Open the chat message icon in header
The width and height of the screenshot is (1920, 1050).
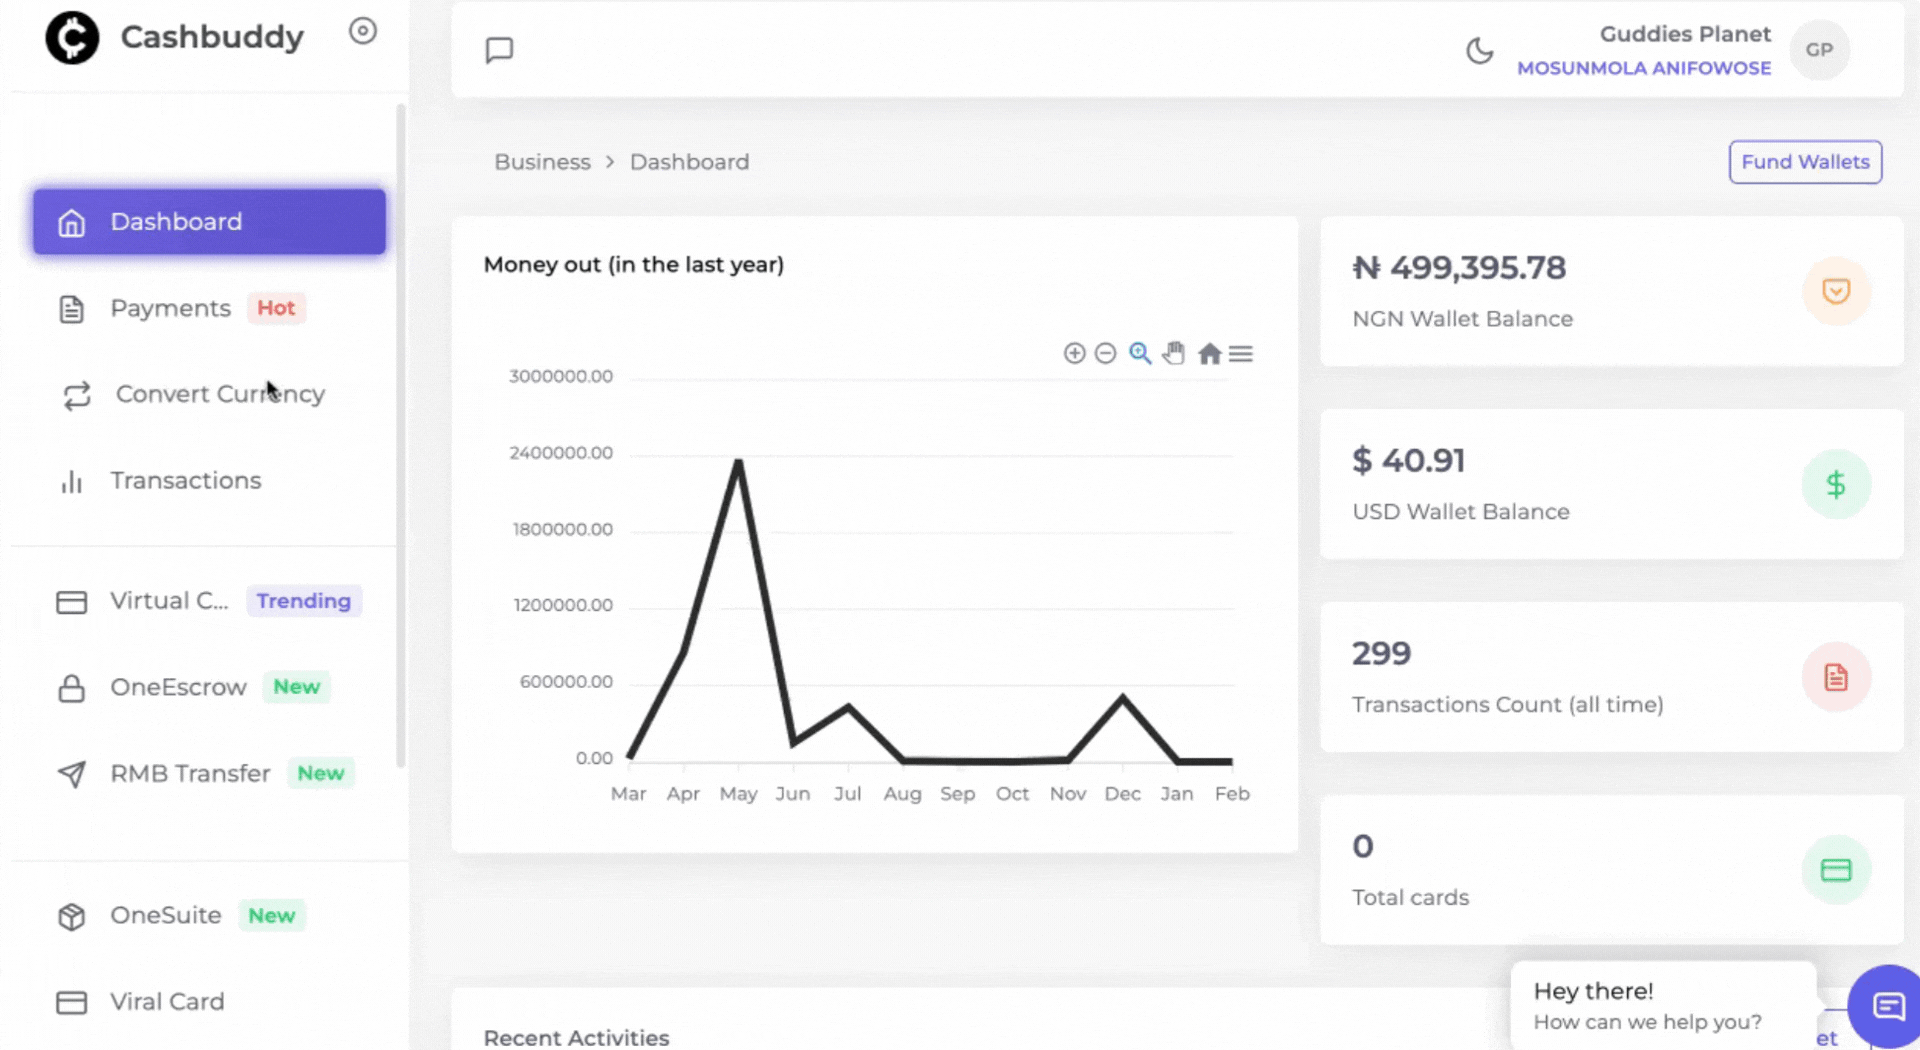pos(499,50)
